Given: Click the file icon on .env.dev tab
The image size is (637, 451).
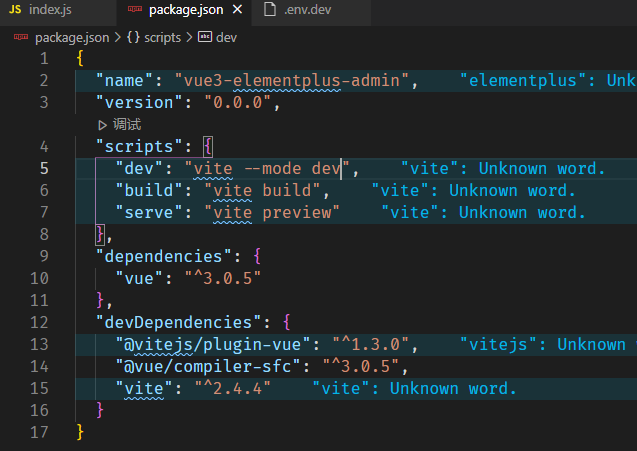Looking at the screenshot, I should pyautogui.click(x=270, y=9).
